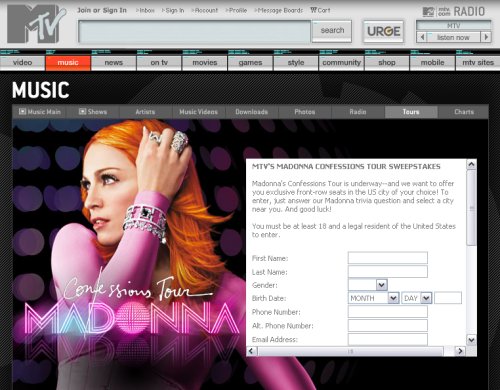This screenshot has height=390, width=500.
Task: Open the mobile navigation tab
Action: tap(432, 63)
